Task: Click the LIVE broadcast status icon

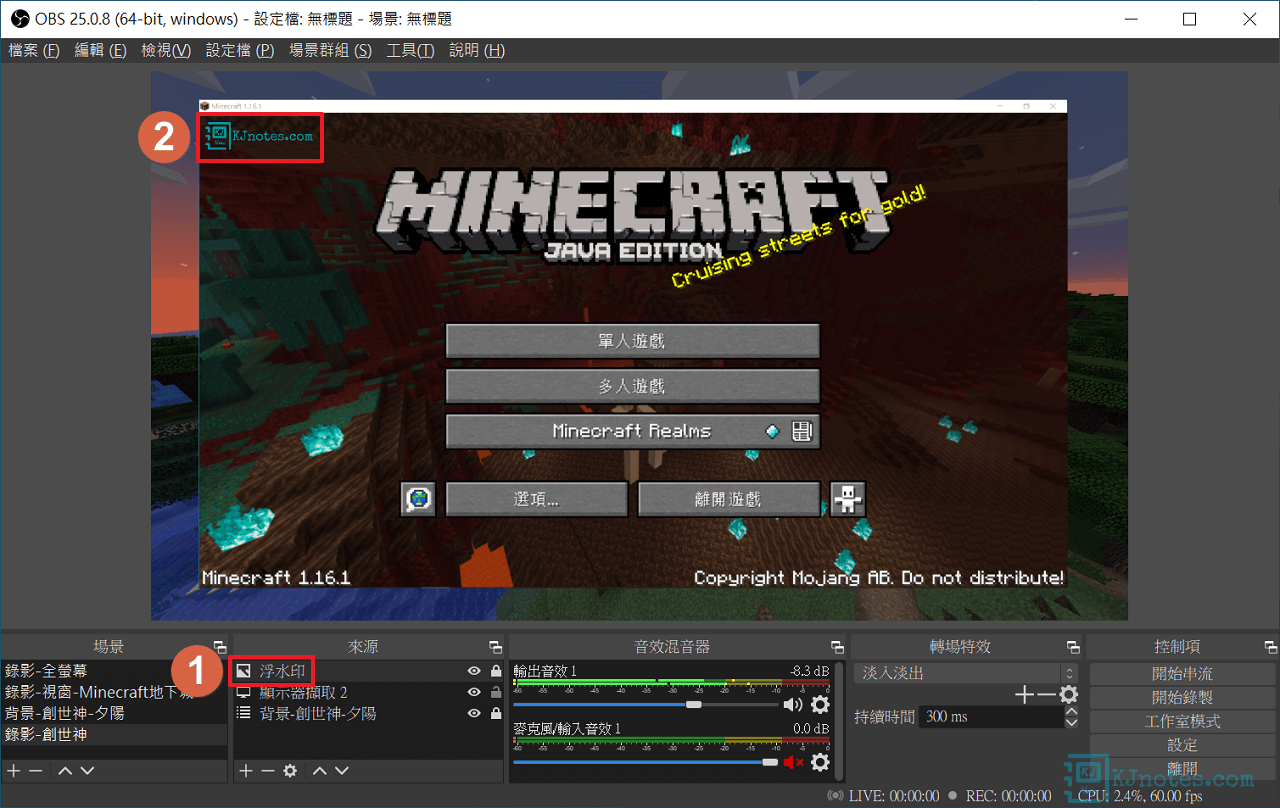Action: (835, 796)
